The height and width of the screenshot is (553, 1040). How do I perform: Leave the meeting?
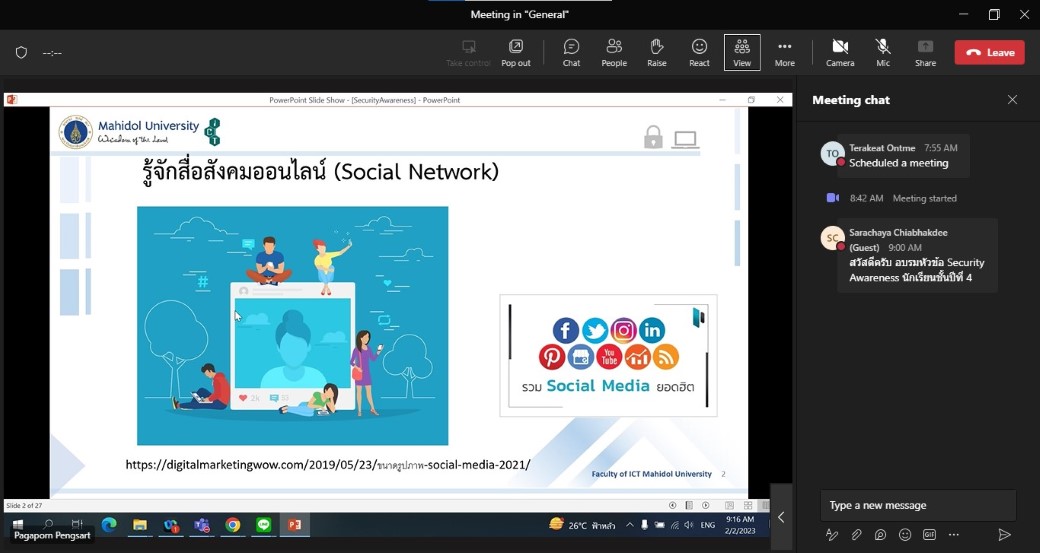pos(989,52)
